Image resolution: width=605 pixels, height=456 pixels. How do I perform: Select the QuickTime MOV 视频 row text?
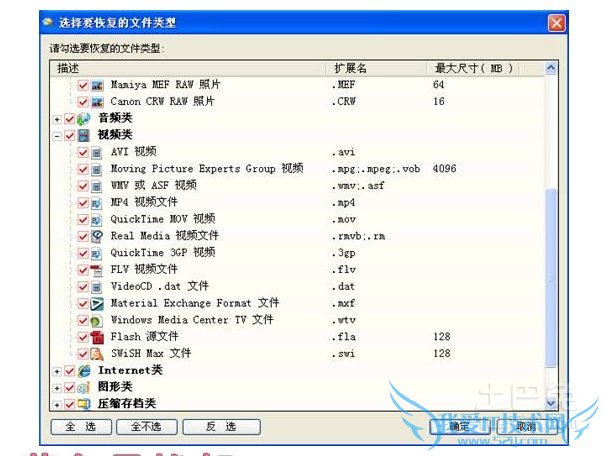tap(163, 219)
